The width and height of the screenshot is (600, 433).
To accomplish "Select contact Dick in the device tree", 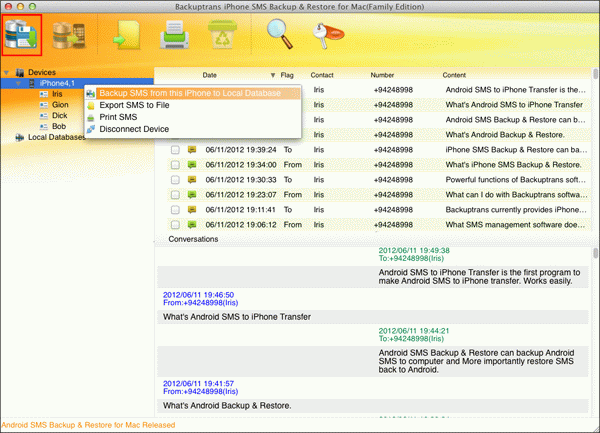I will click(60, 116).
